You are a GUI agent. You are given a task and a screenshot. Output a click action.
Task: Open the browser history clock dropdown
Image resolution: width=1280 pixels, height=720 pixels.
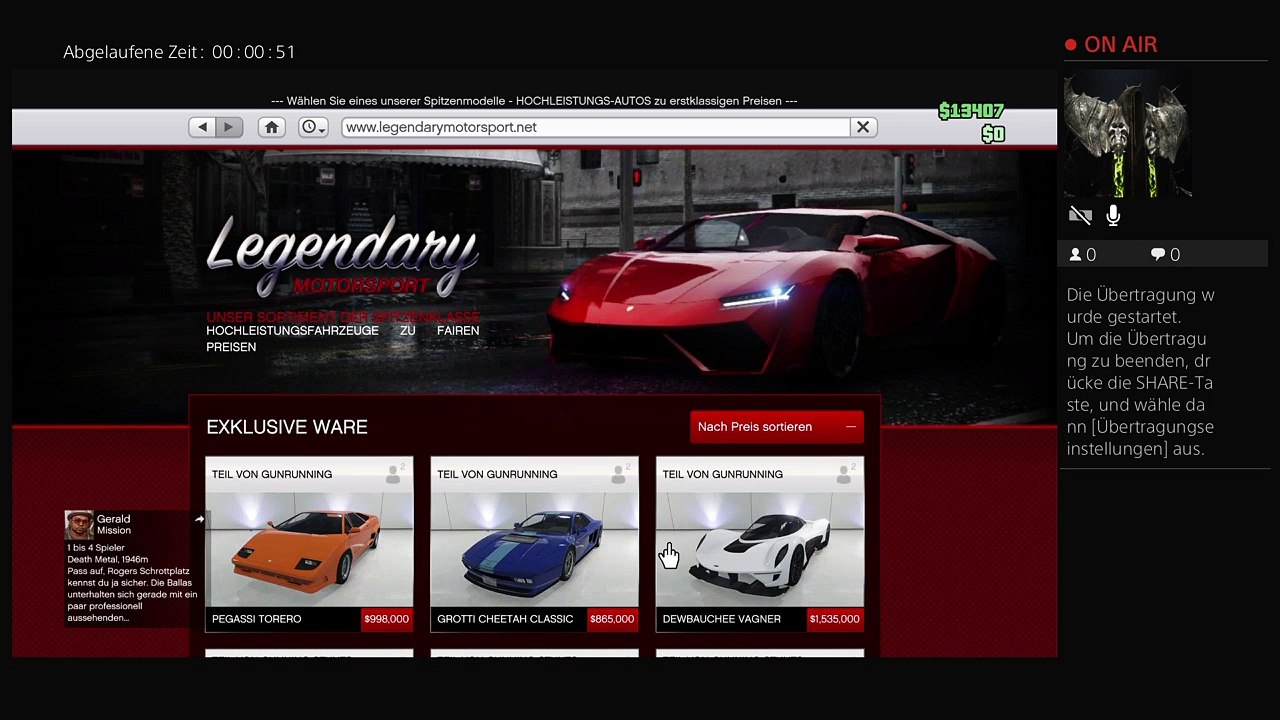(x=313, y=127)
